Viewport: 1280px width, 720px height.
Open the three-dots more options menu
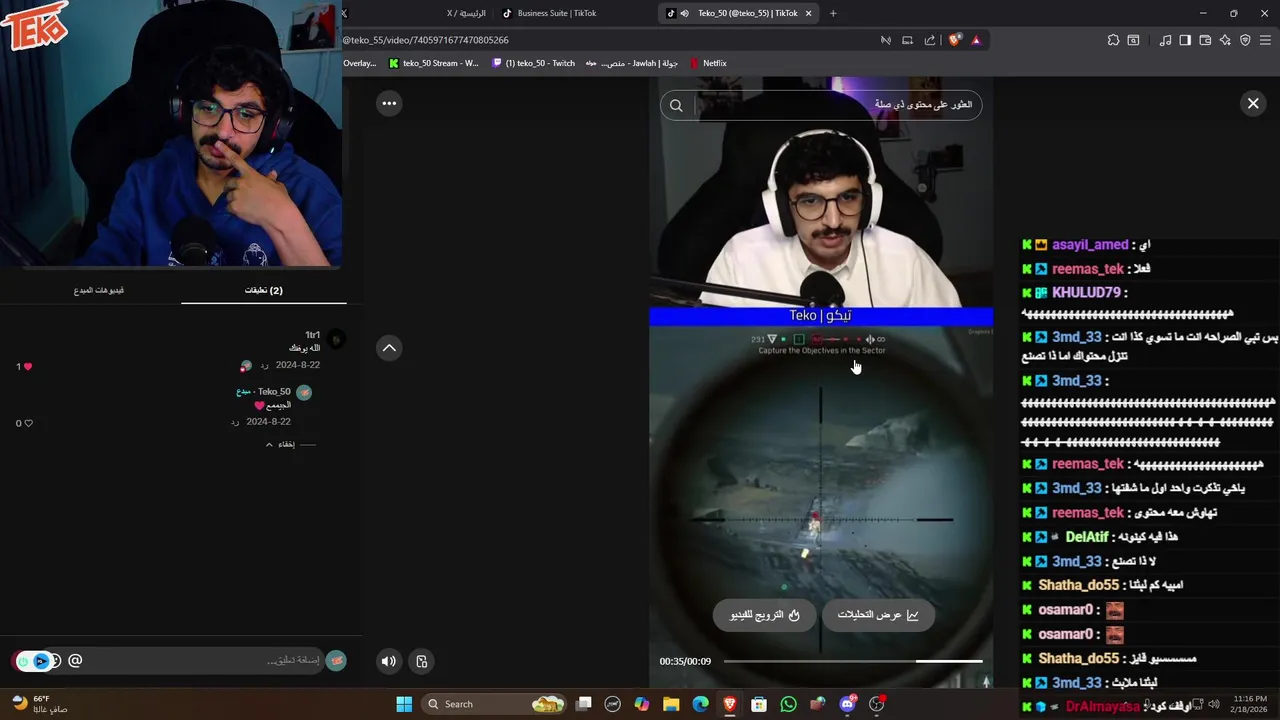point(389,103)
